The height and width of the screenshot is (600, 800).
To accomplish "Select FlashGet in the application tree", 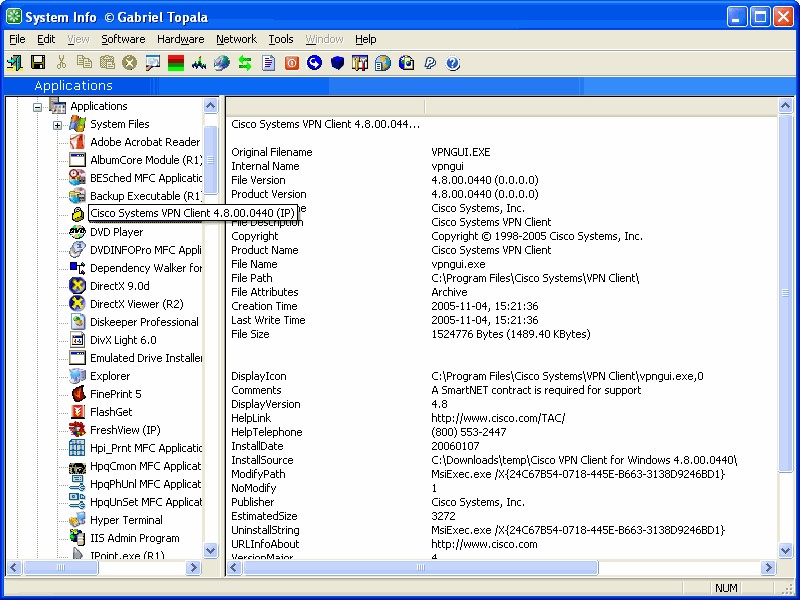I will [111, 412].
